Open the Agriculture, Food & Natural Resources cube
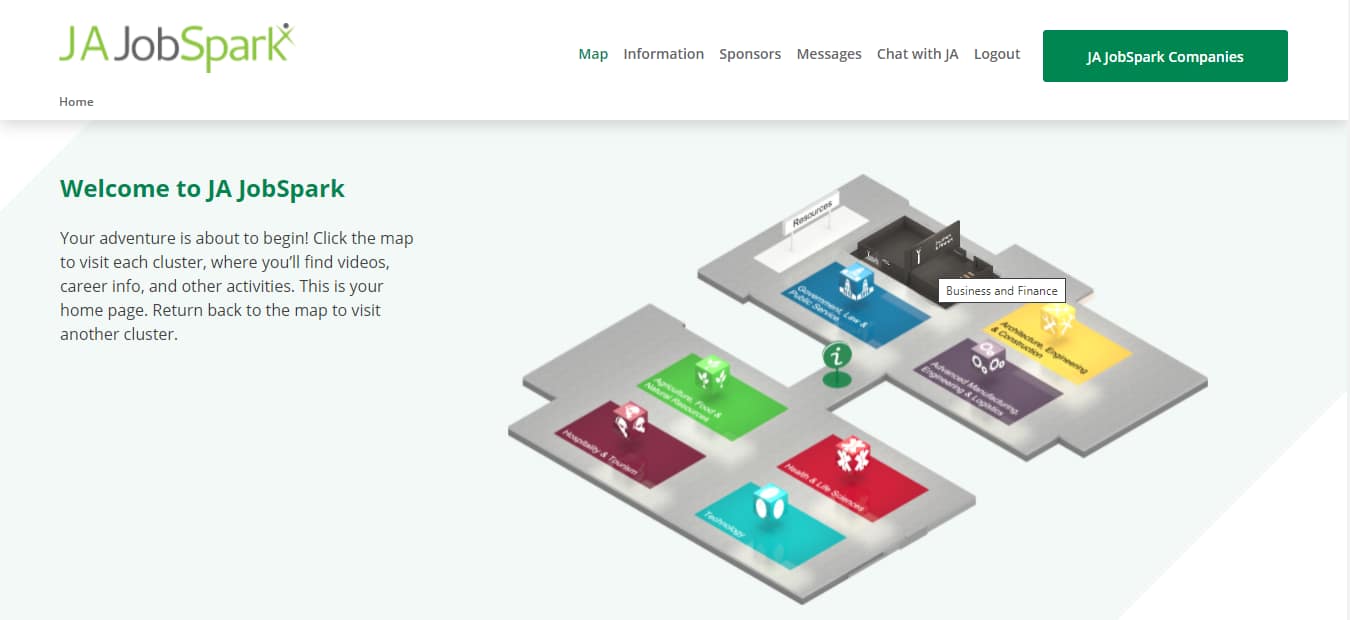Viewport: 1350px width, 620px height. [x=712, y=373]
